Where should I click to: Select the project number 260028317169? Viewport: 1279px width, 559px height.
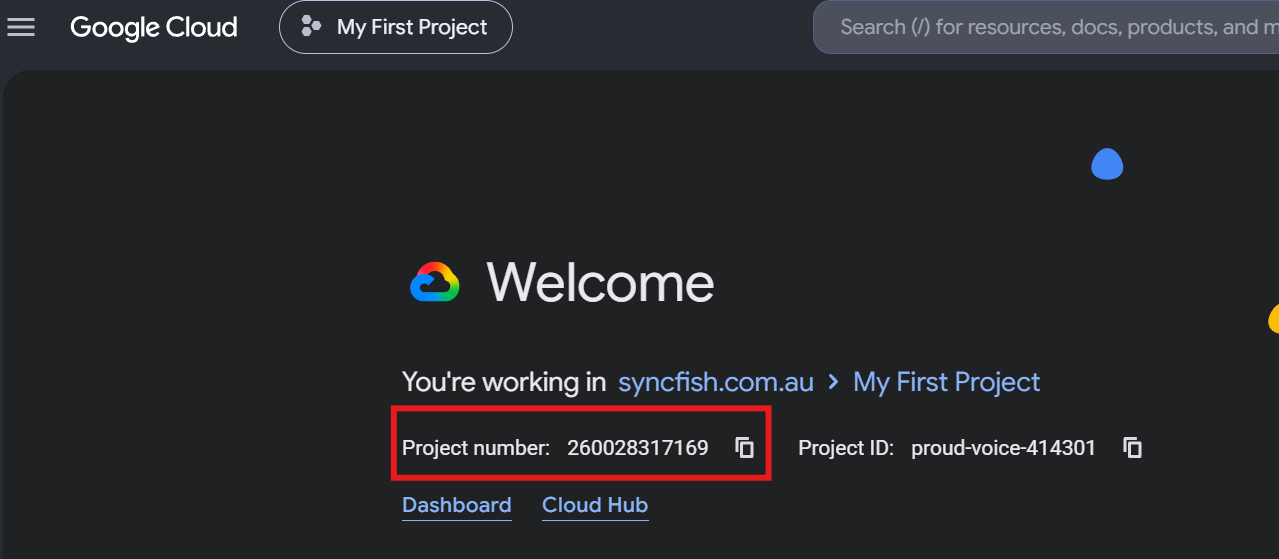tap(638, 448)
